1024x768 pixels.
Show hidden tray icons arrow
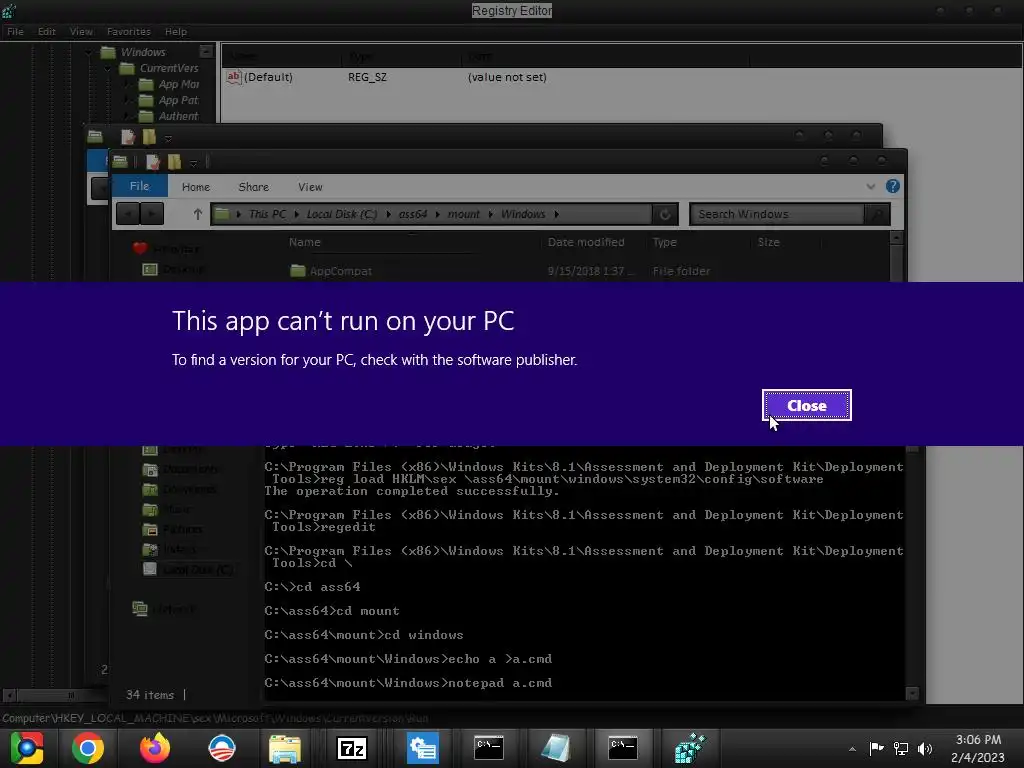coord(852,749)
